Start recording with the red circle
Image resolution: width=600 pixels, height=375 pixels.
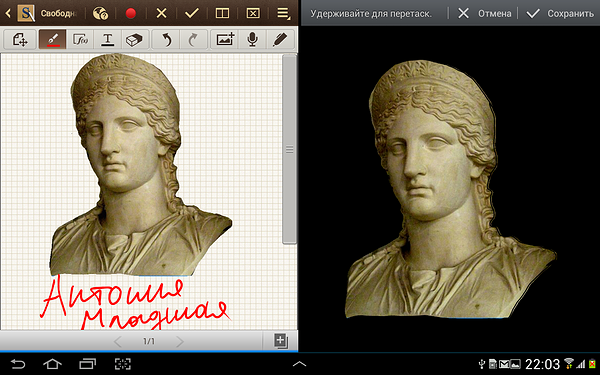pos(130,13)
